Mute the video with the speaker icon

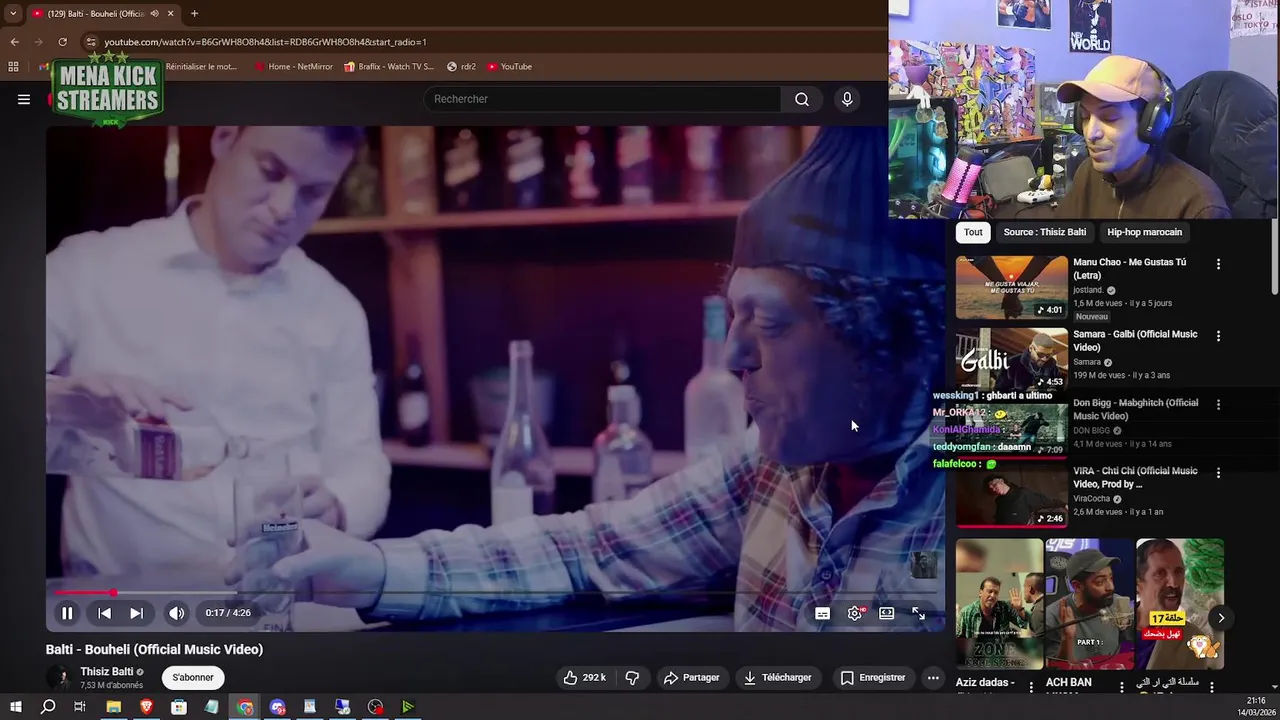[176, 613]
